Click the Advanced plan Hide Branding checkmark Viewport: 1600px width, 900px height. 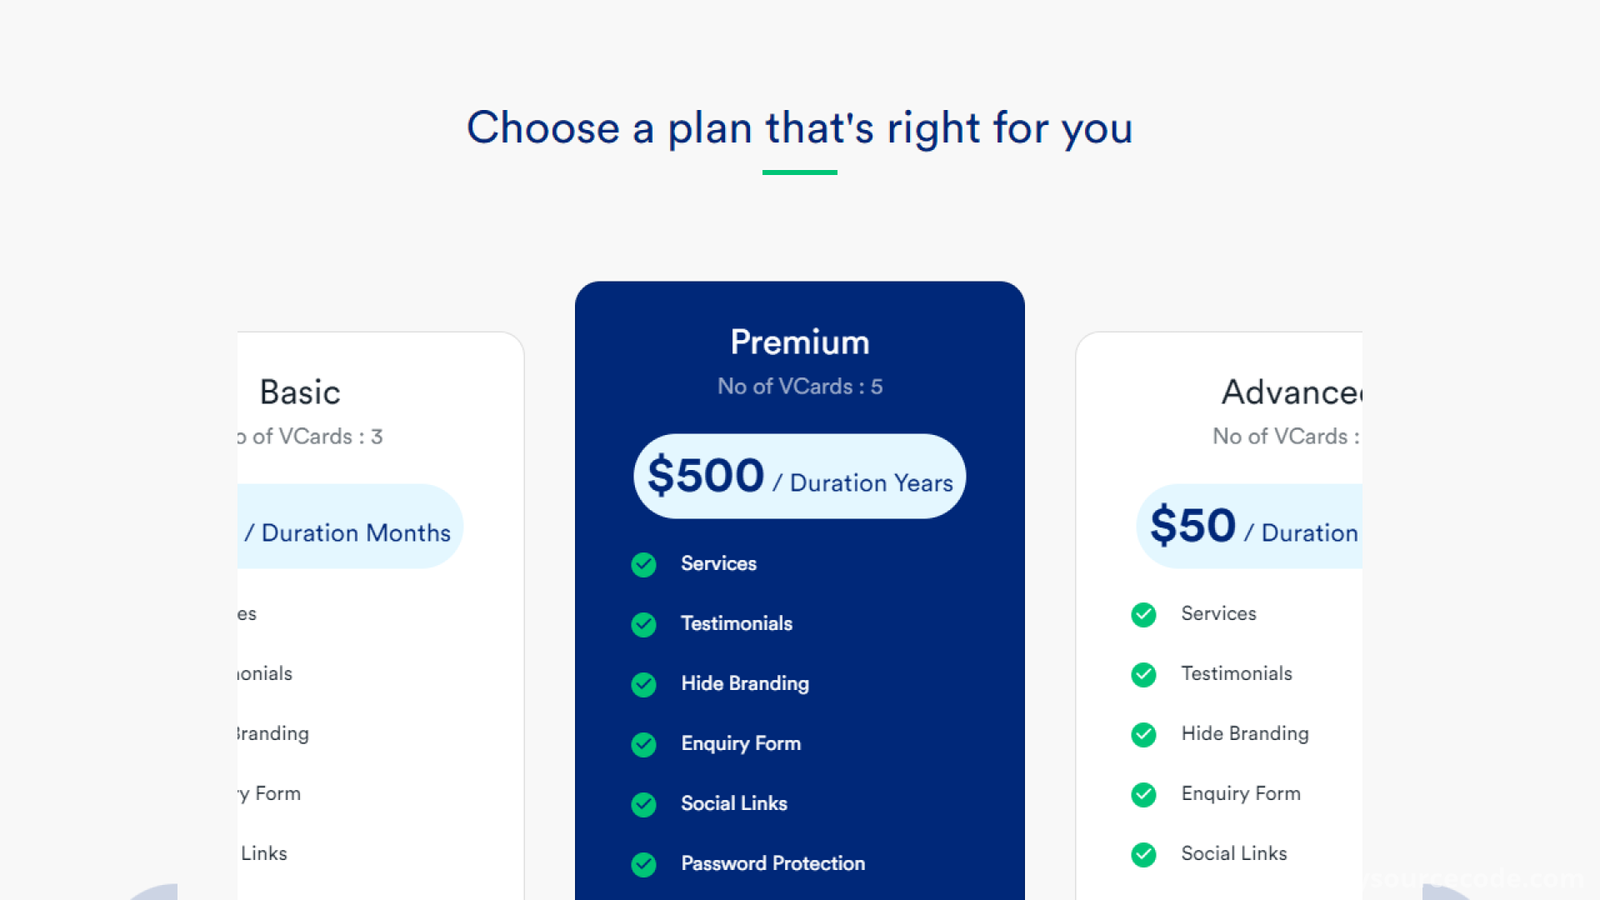pos(1144,735)
